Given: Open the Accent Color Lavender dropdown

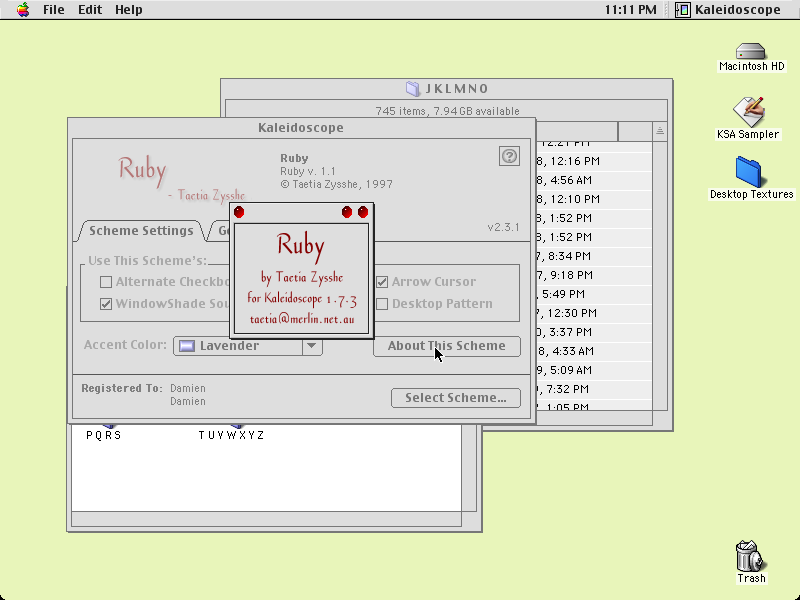Looking at the screenshot, I should click(x=248, y=346).
